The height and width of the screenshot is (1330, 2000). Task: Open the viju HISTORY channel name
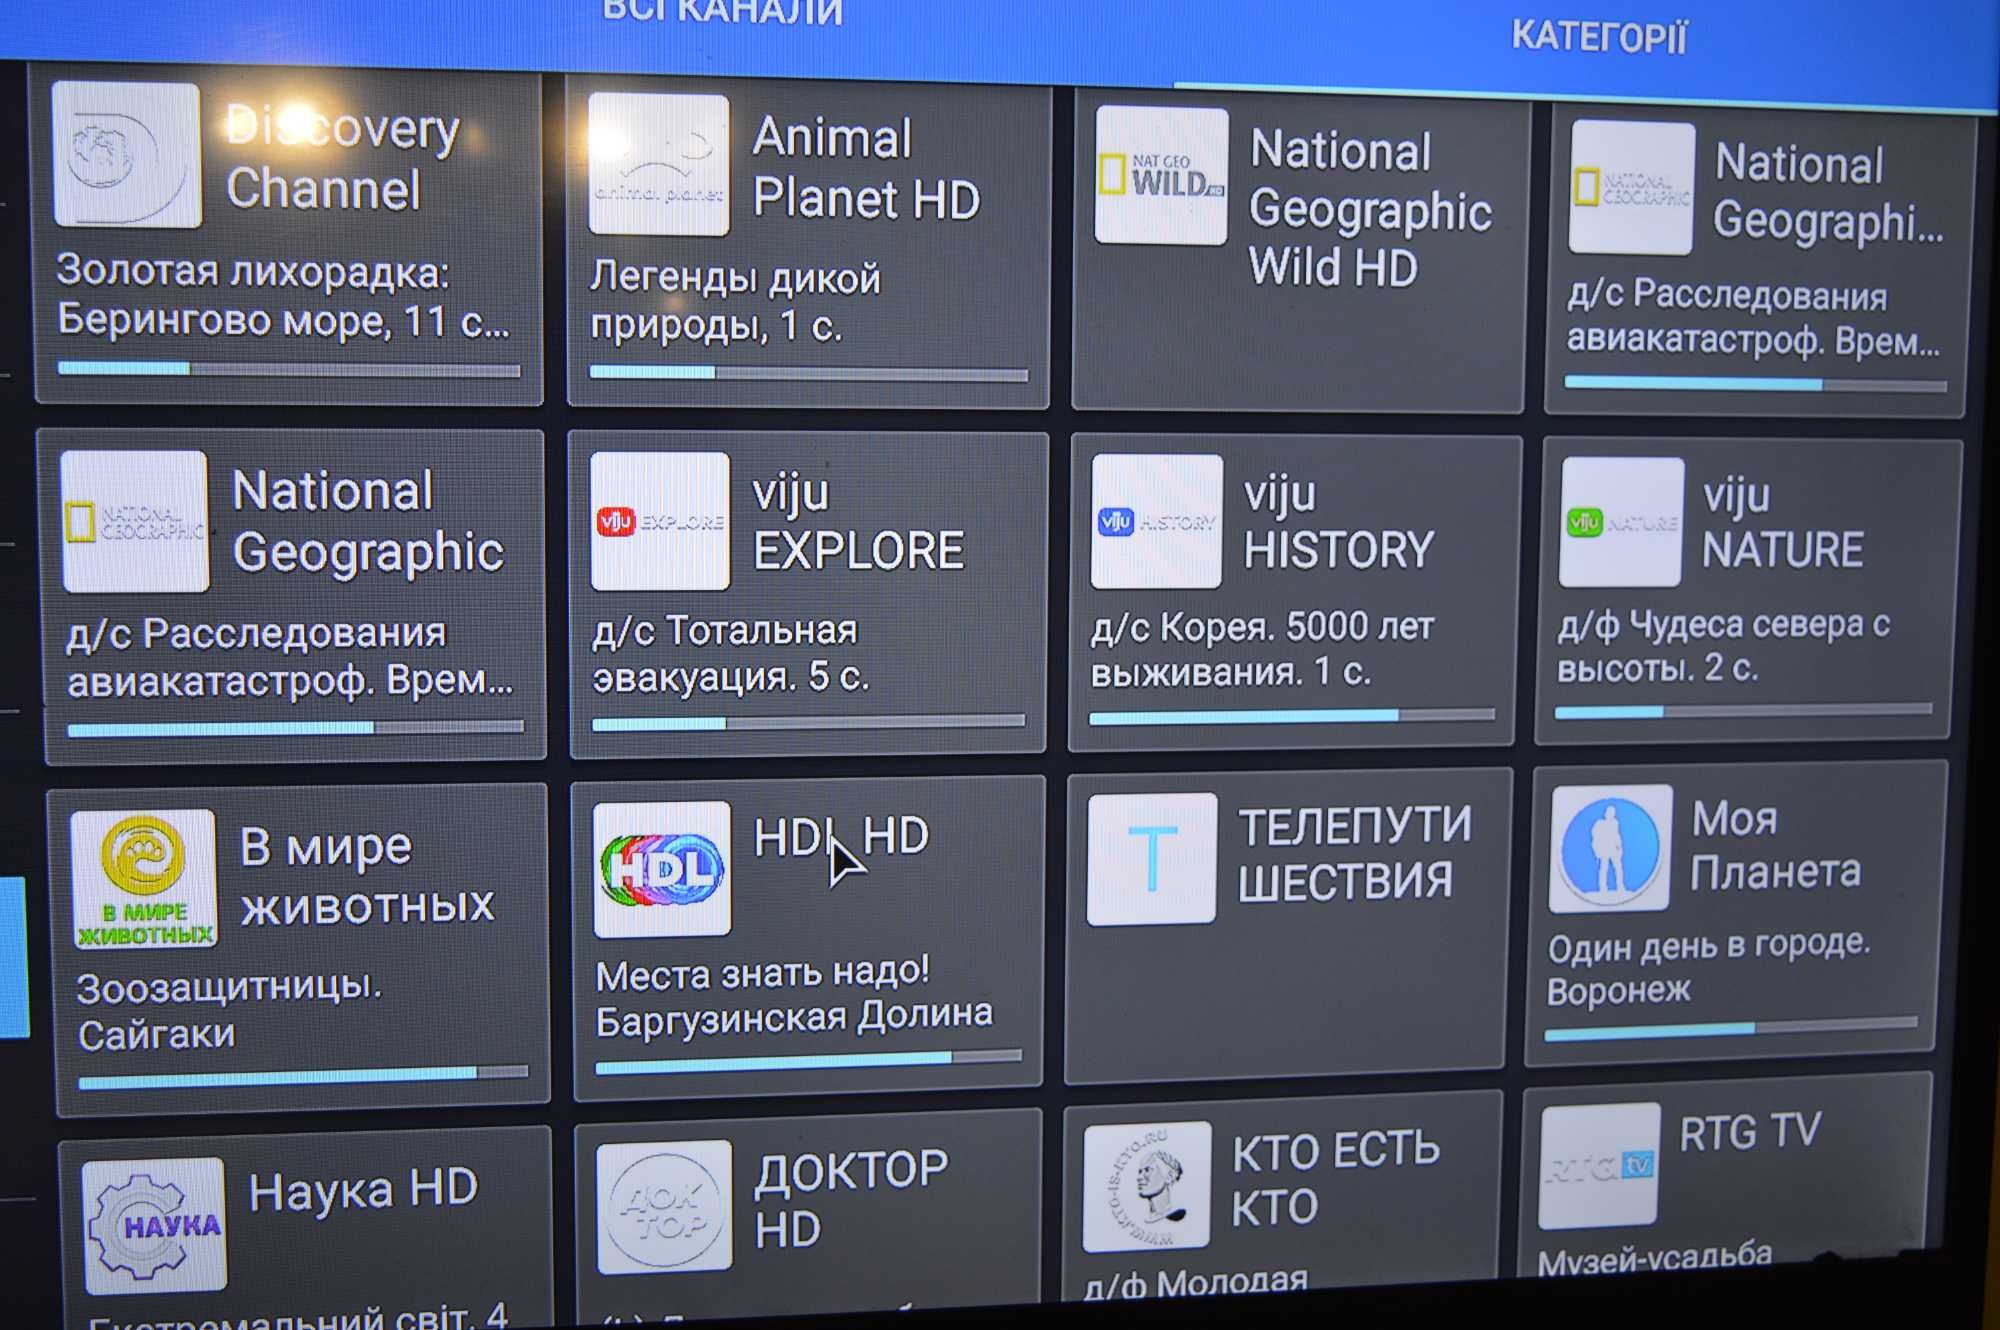(x=1338, y=523)
